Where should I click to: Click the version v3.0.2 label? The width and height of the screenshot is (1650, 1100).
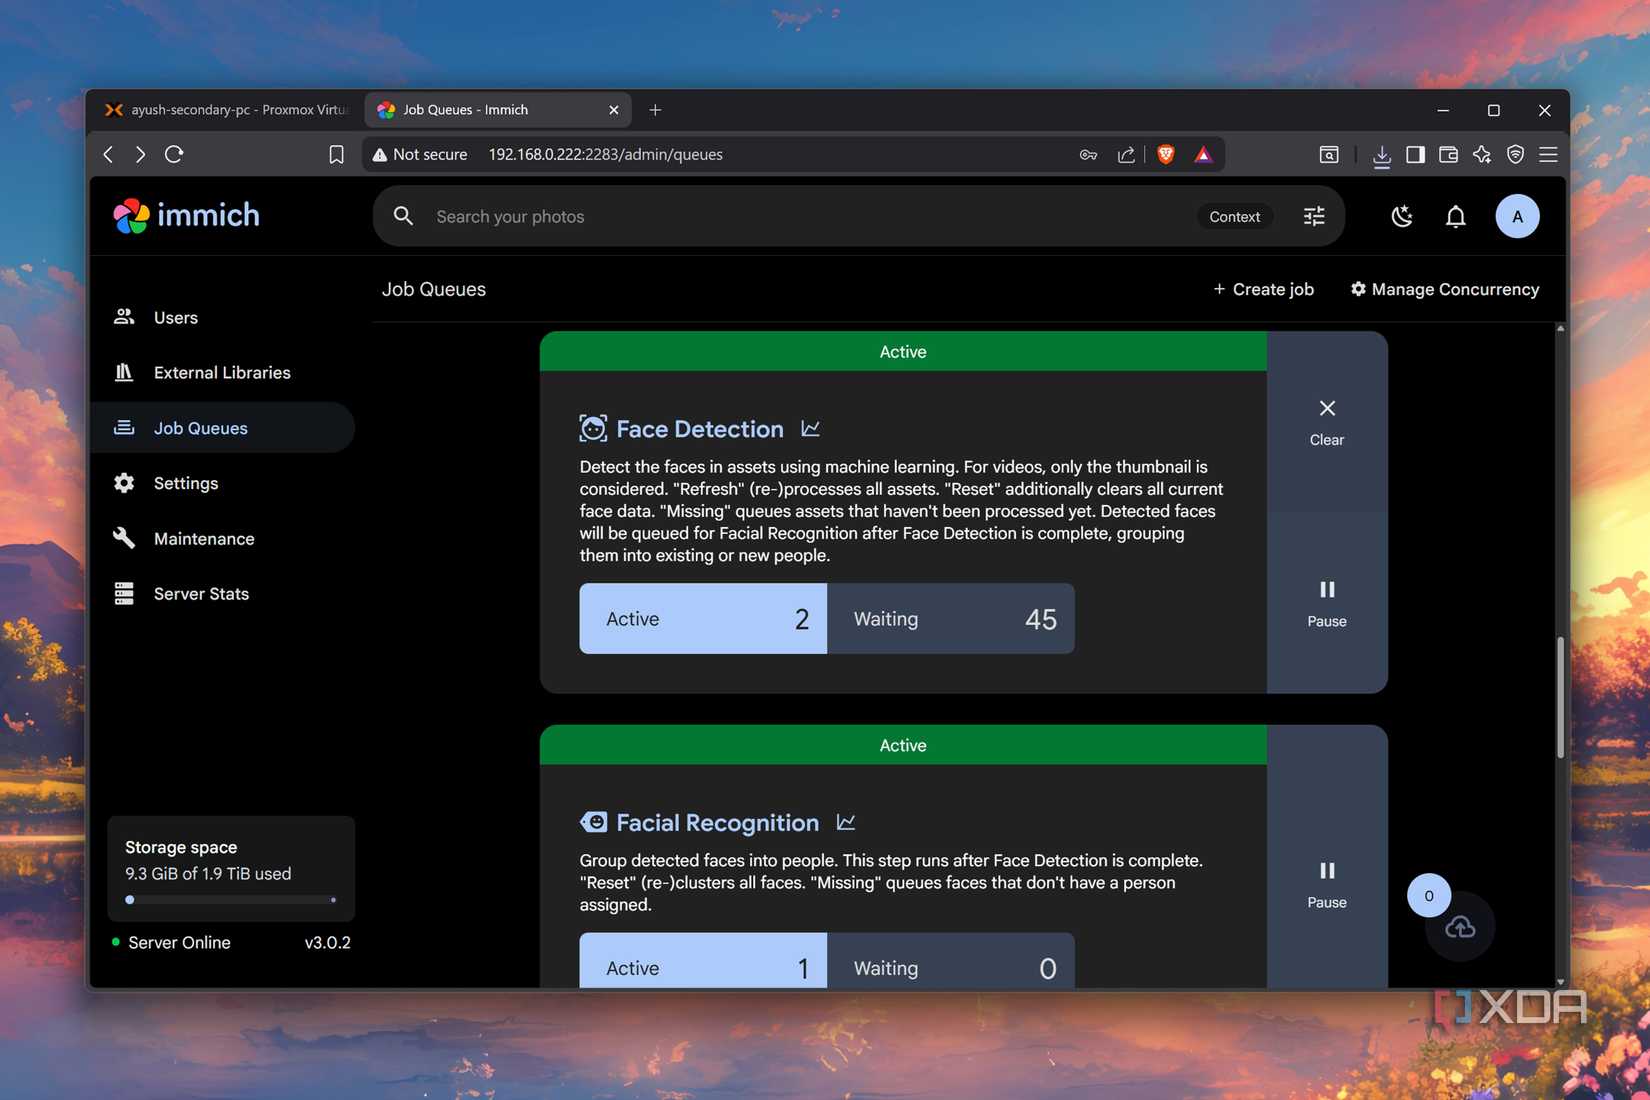click(x=327, y=942)
